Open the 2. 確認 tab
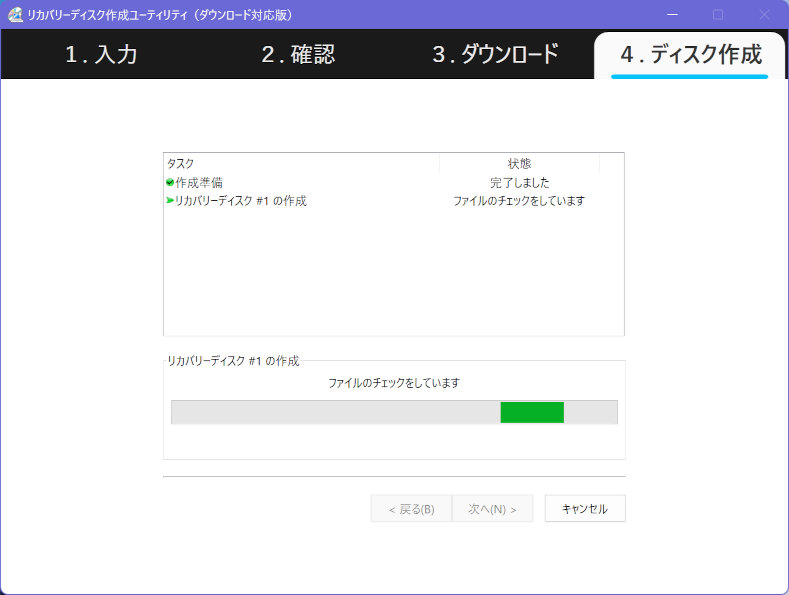This screenshot has height=595, width=789. pos(298,54)
